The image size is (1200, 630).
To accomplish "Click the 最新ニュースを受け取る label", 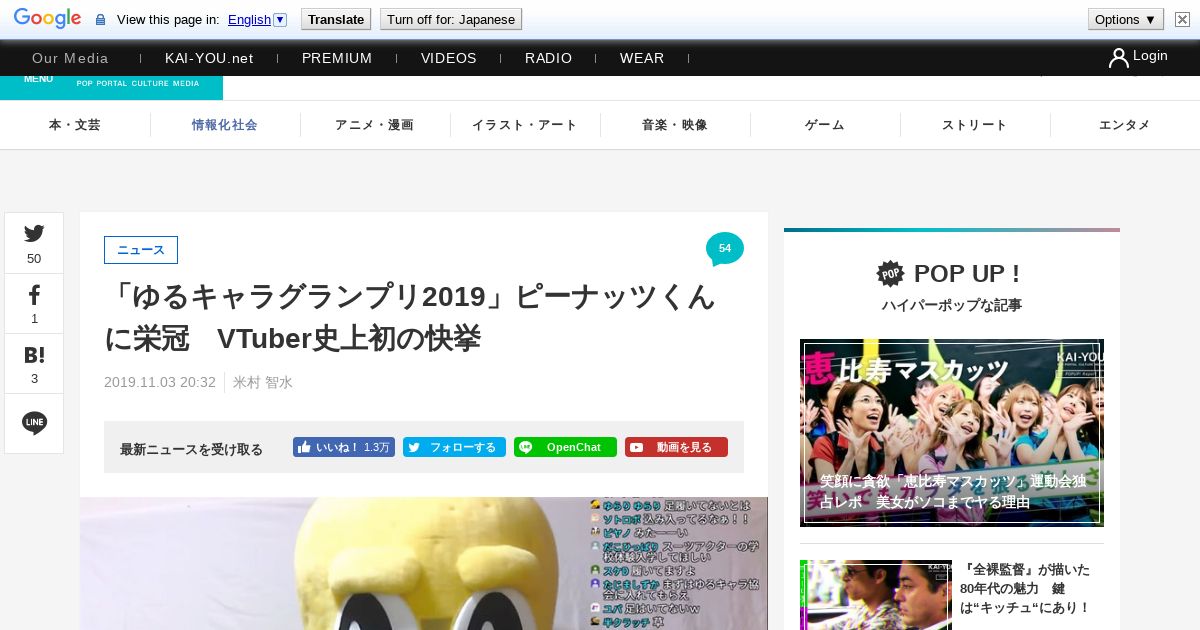I will 191,449.
